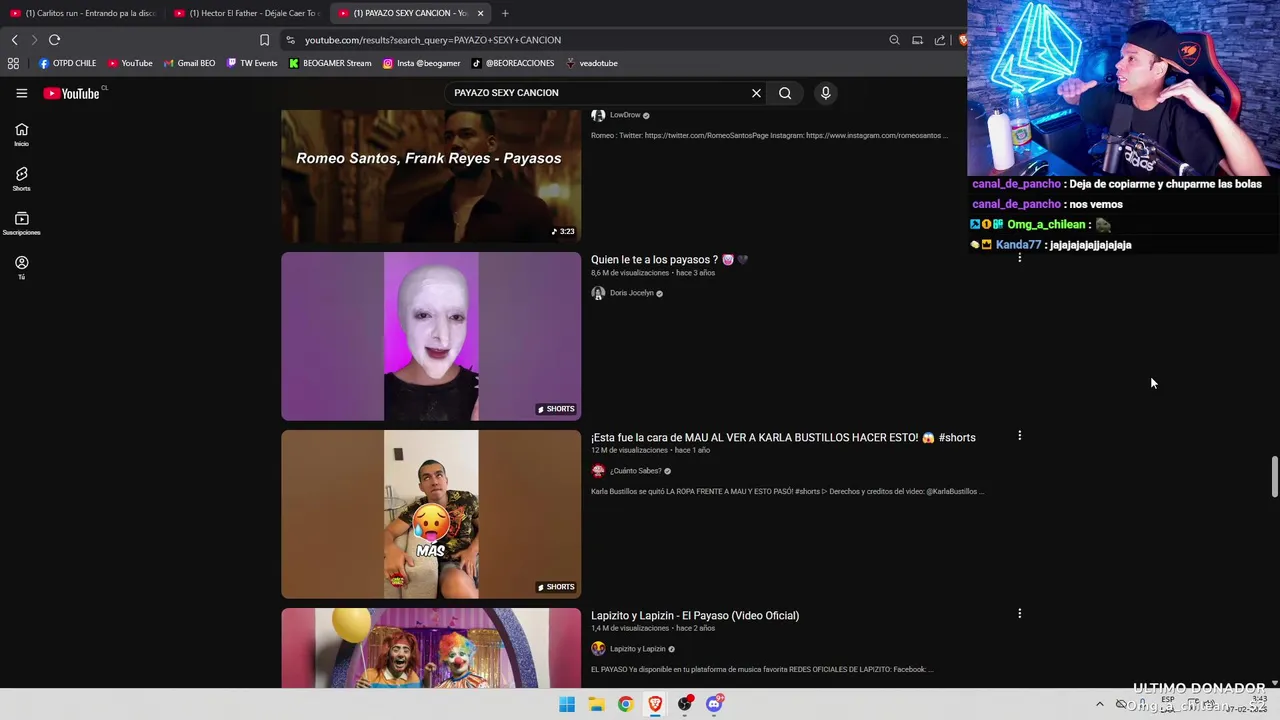Open options menu for El Payaso video

tap(1019, 614)
